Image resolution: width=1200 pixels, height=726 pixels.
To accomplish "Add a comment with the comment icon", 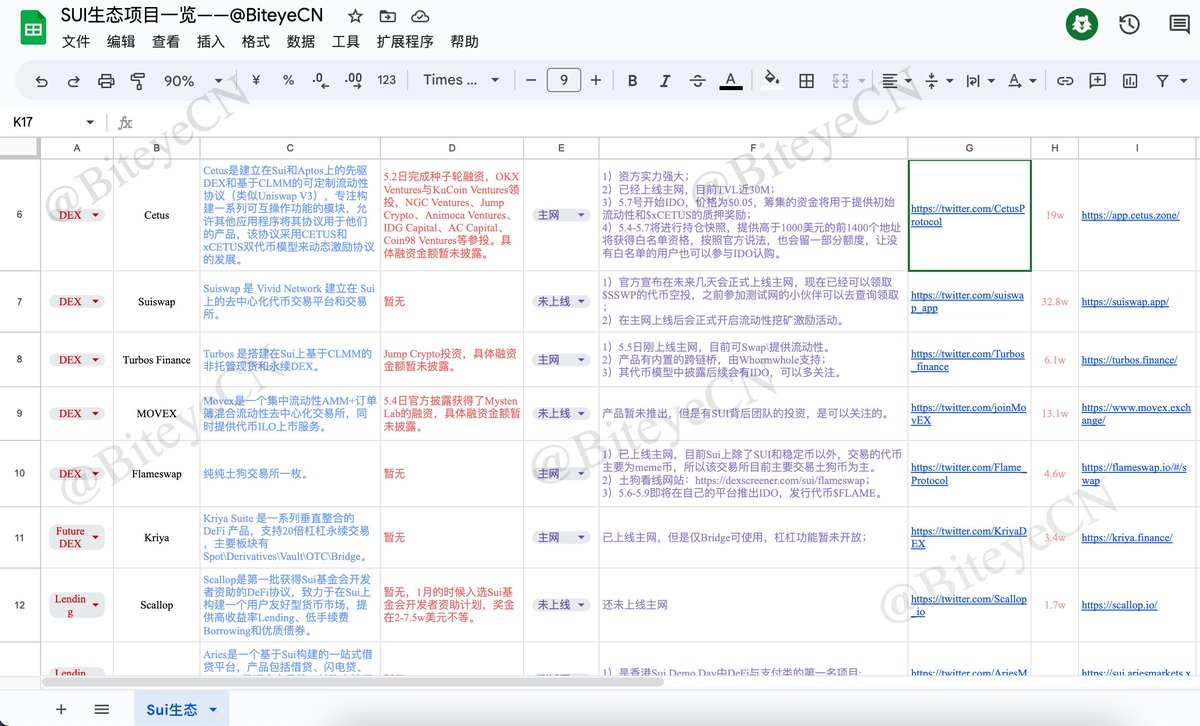I will 1098,81.
